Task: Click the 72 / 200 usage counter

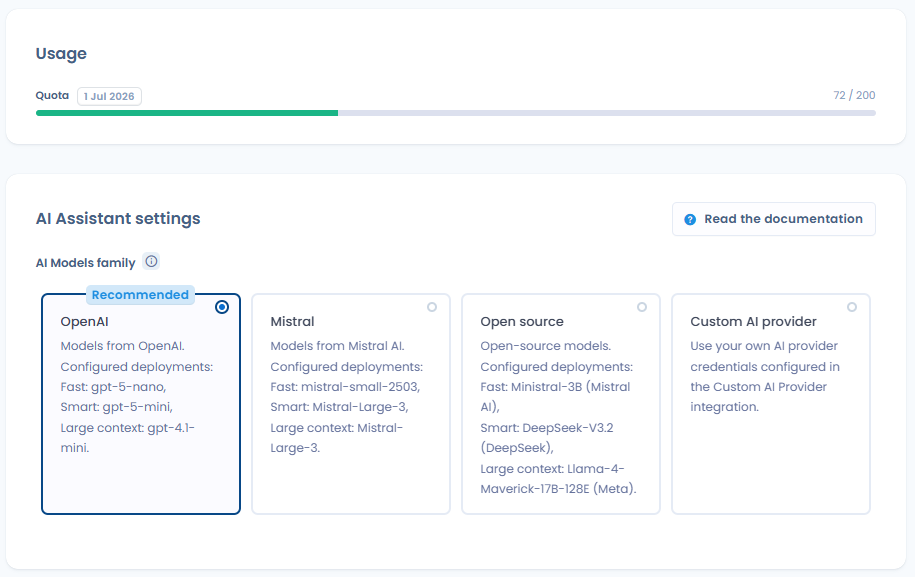Action: tap(854, 95)
